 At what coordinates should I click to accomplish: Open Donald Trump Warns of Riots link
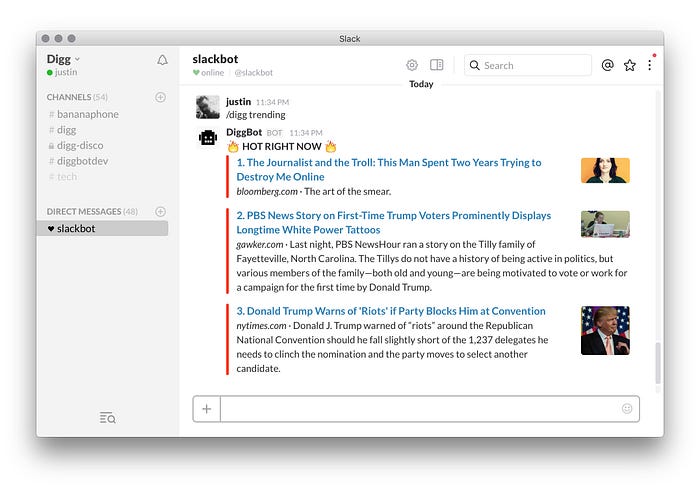[x=391, y=311]
